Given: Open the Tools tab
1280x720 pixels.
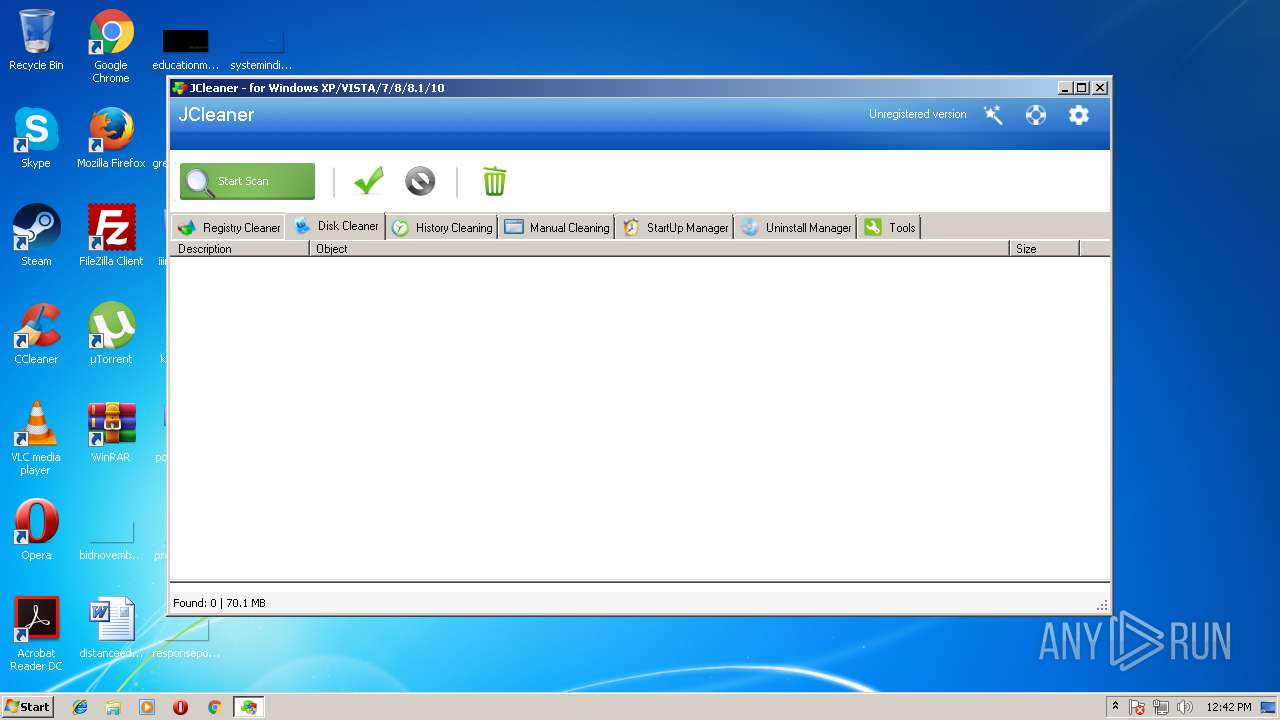Looking at the screenshot, I should click(889, 227).
